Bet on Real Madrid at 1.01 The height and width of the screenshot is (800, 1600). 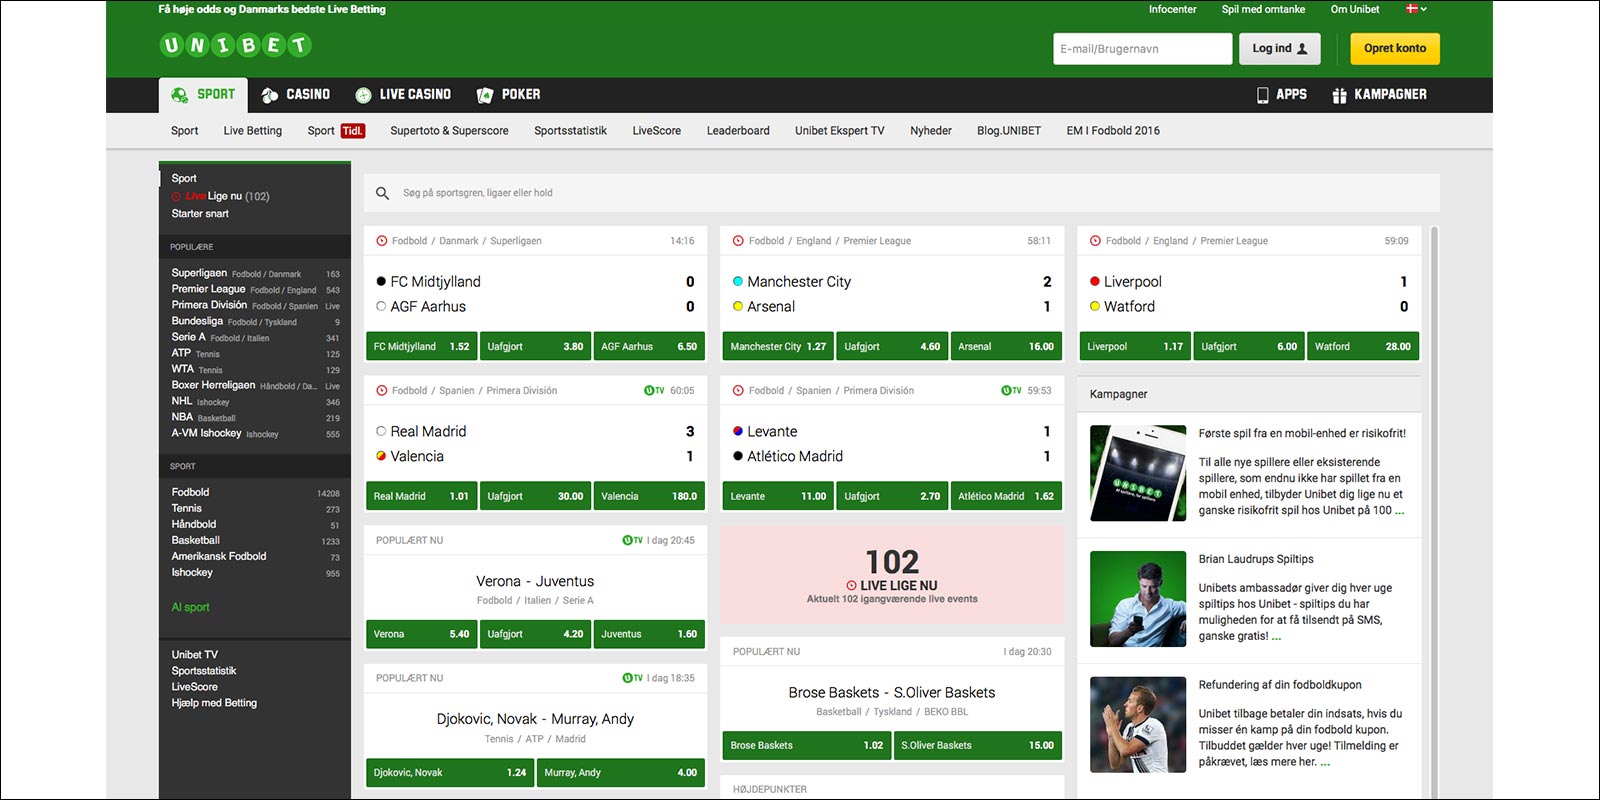(421, 497)
